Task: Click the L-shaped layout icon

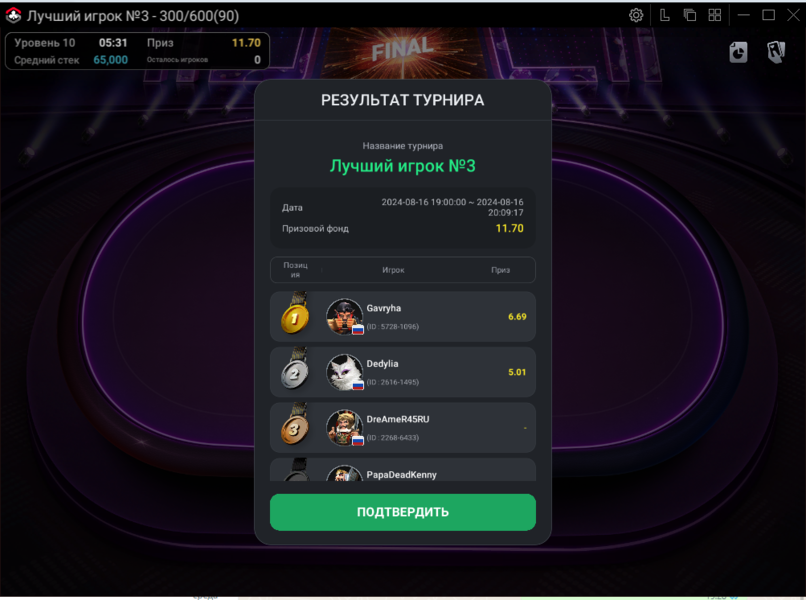Action: [664, 15]
